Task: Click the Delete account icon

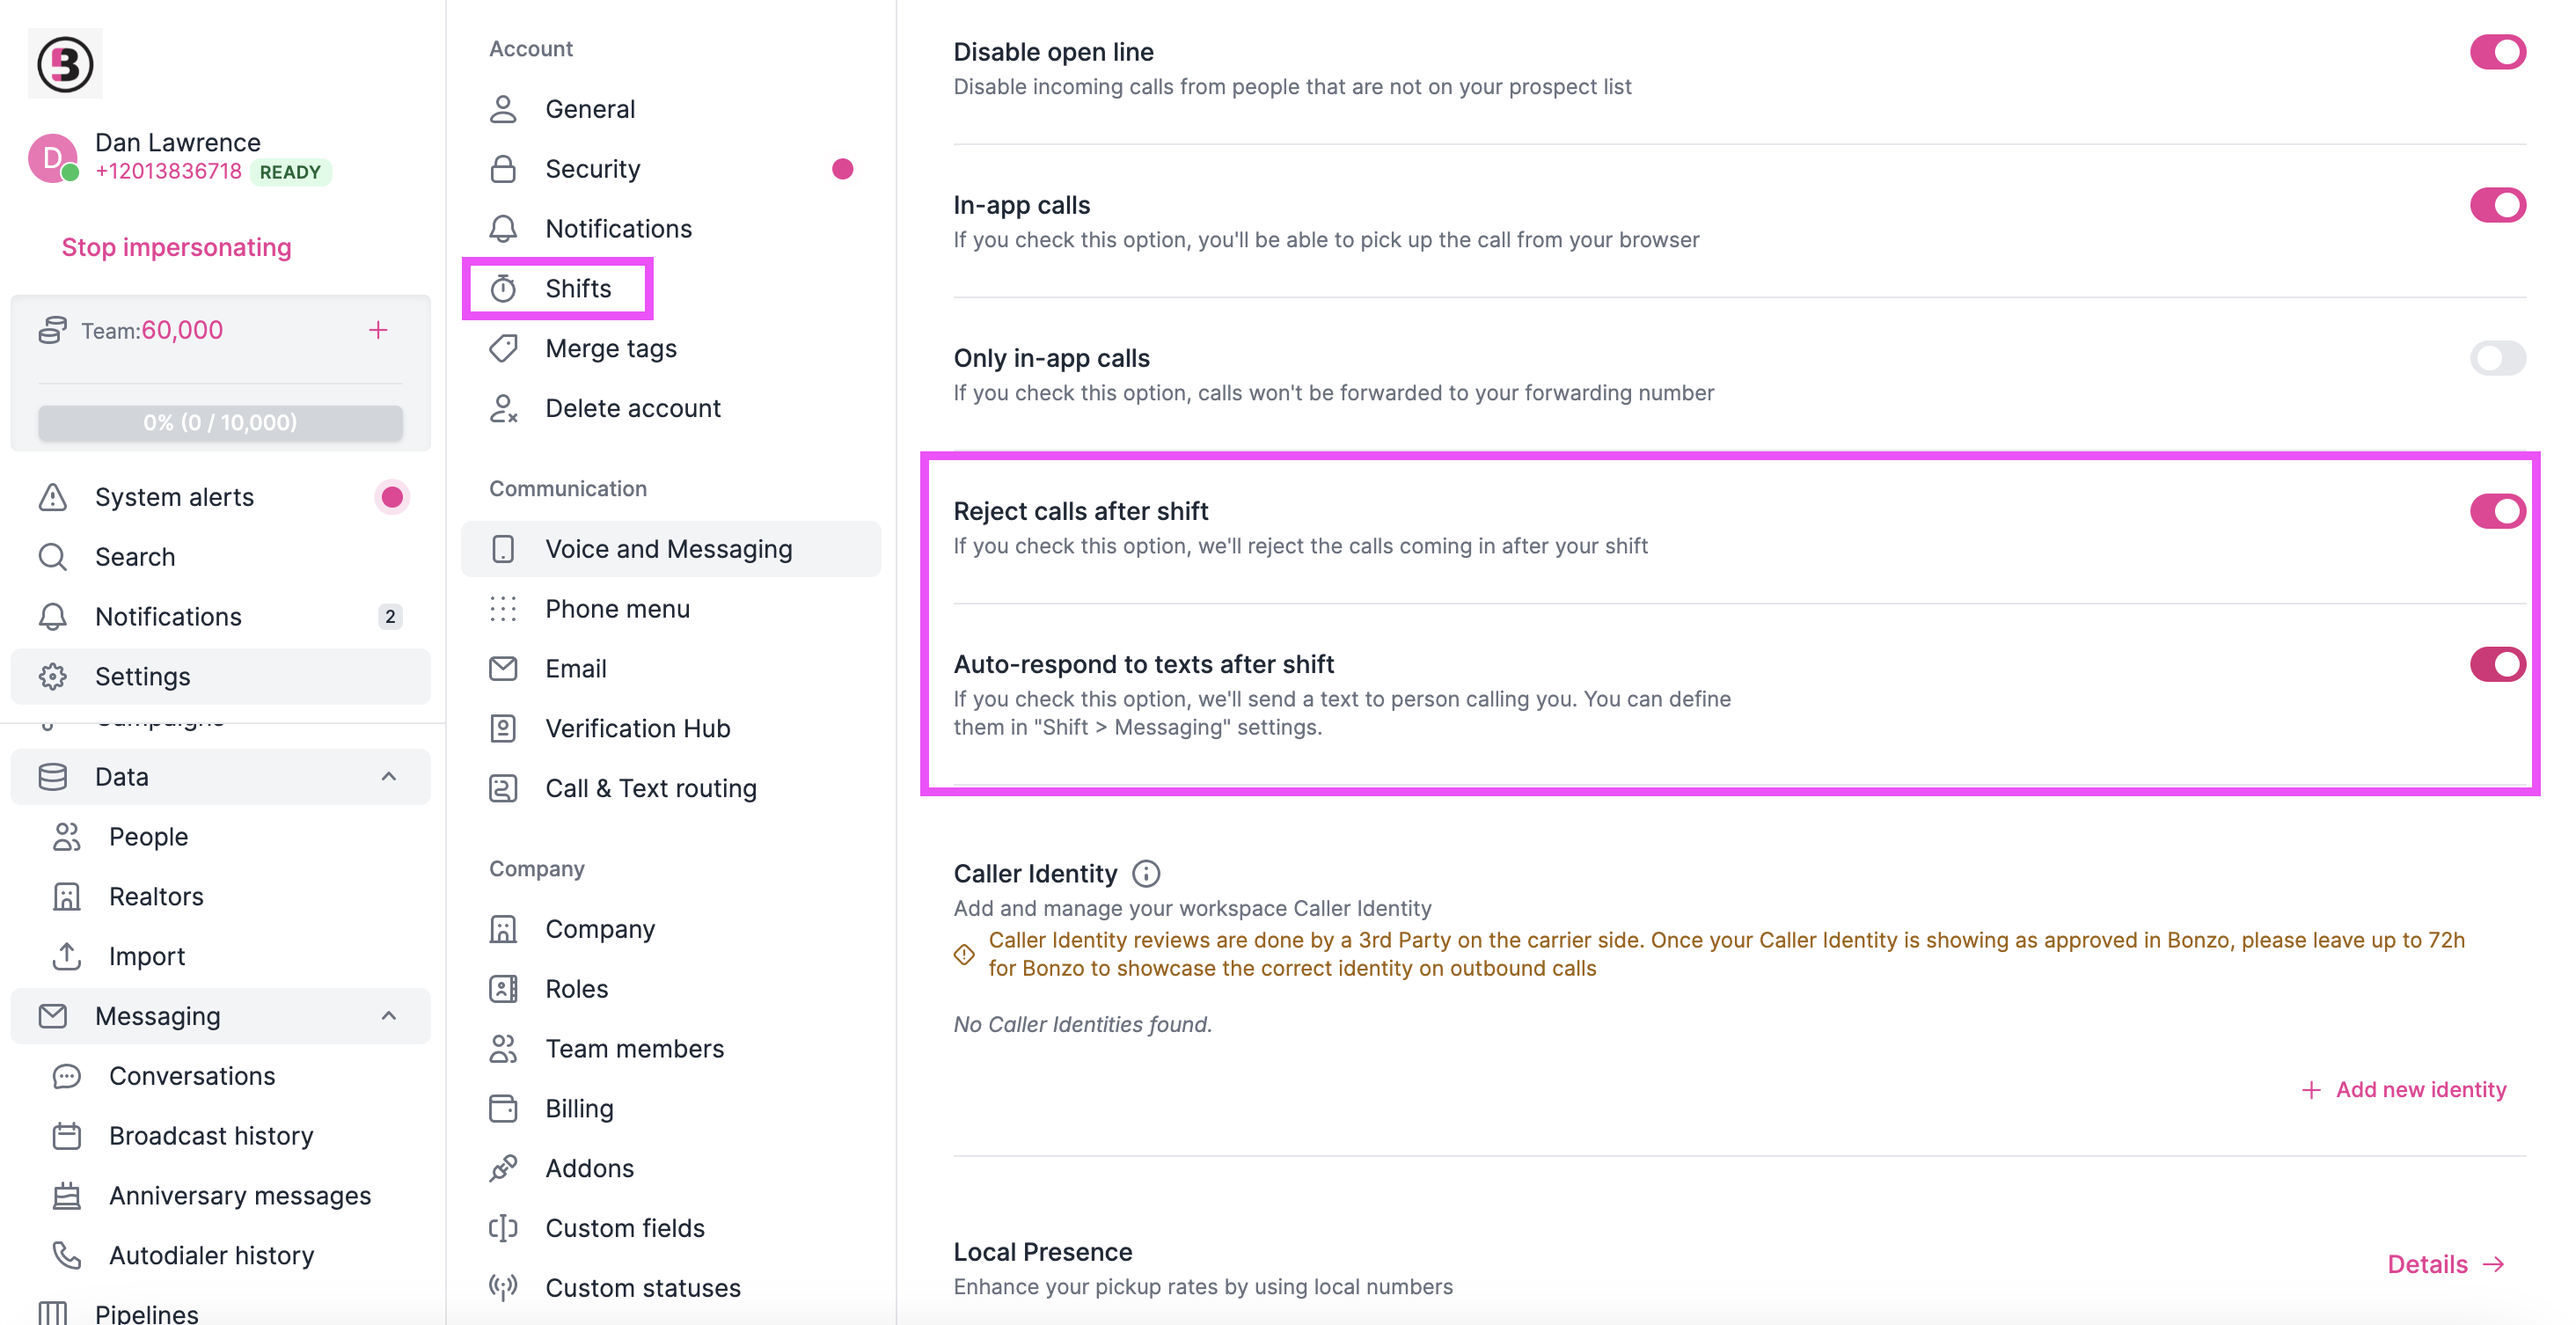Action: pos(504,408)
